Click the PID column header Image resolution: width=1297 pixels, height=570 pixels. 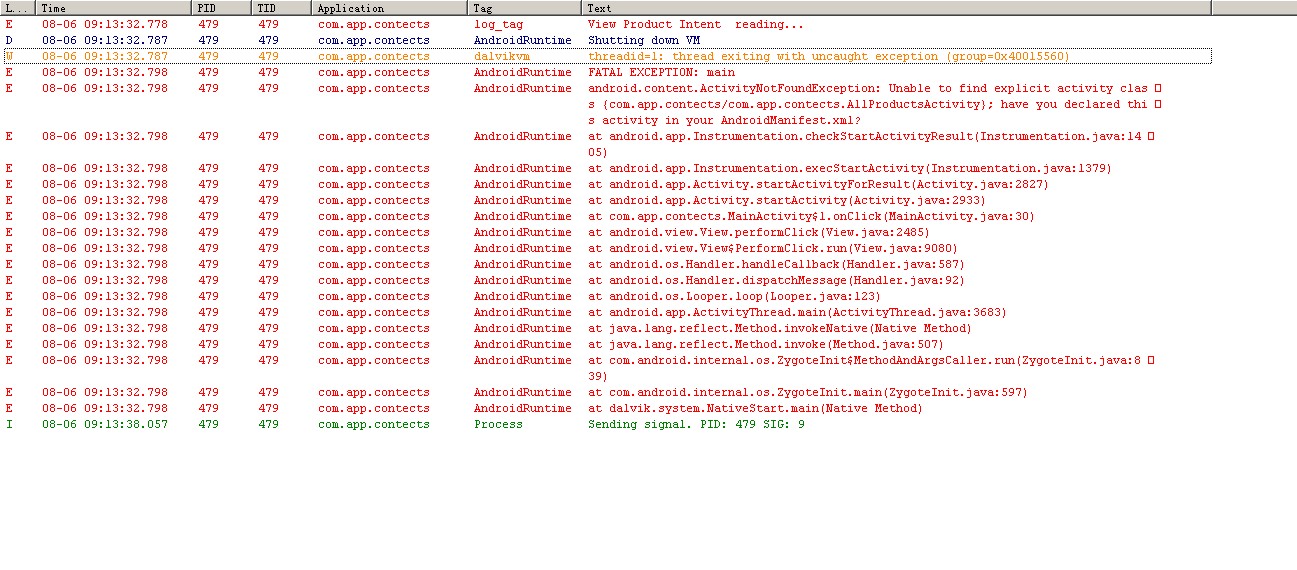coord(222,8)
